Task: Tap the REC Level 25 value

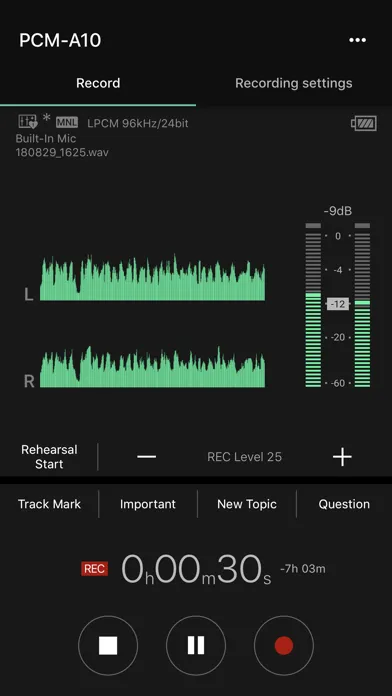Action: pyautogui.click(x=245, y=457)
